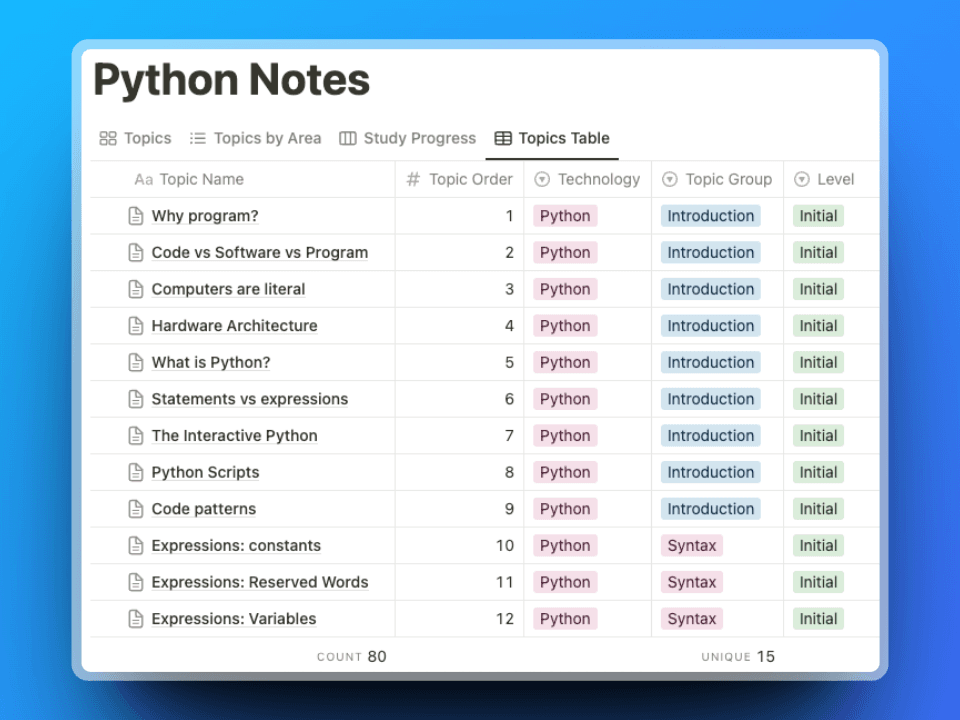Click the list icon beside Topics by Area
Image resolution: width=960 pixels, height=720 pixels.
coord(197,138)
